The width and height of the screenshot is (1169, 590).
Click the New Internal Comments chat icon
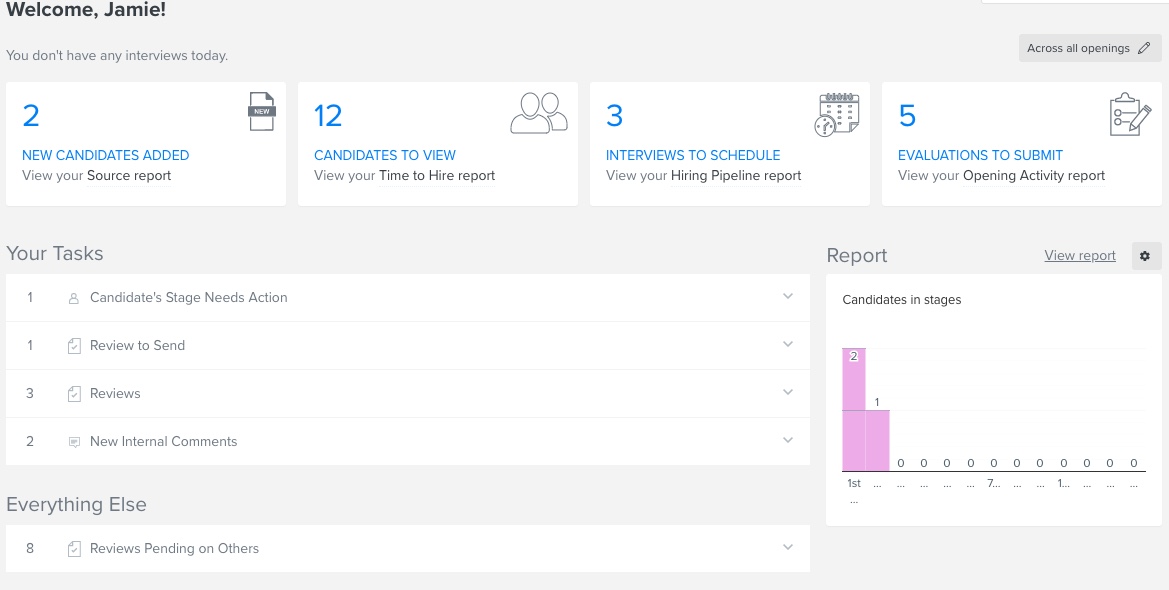point(74,442)
